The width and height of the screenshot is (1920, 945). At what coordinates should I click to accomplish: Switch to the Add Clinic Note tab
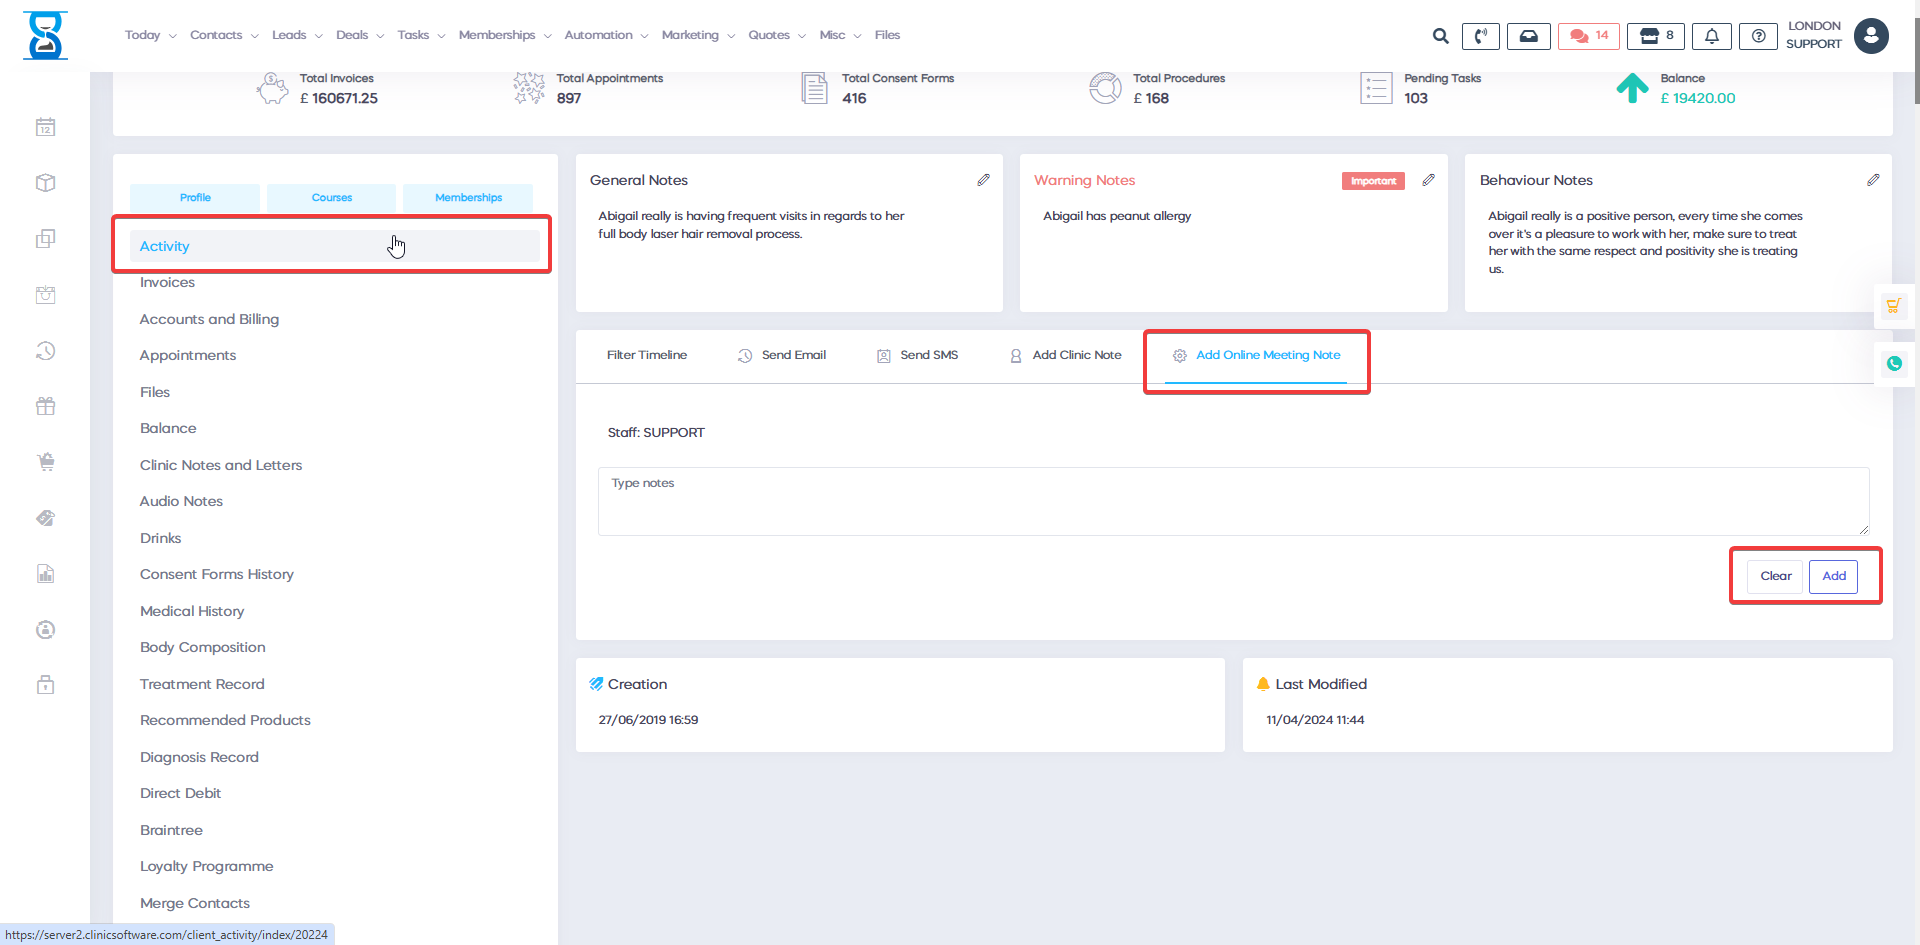1066,355
